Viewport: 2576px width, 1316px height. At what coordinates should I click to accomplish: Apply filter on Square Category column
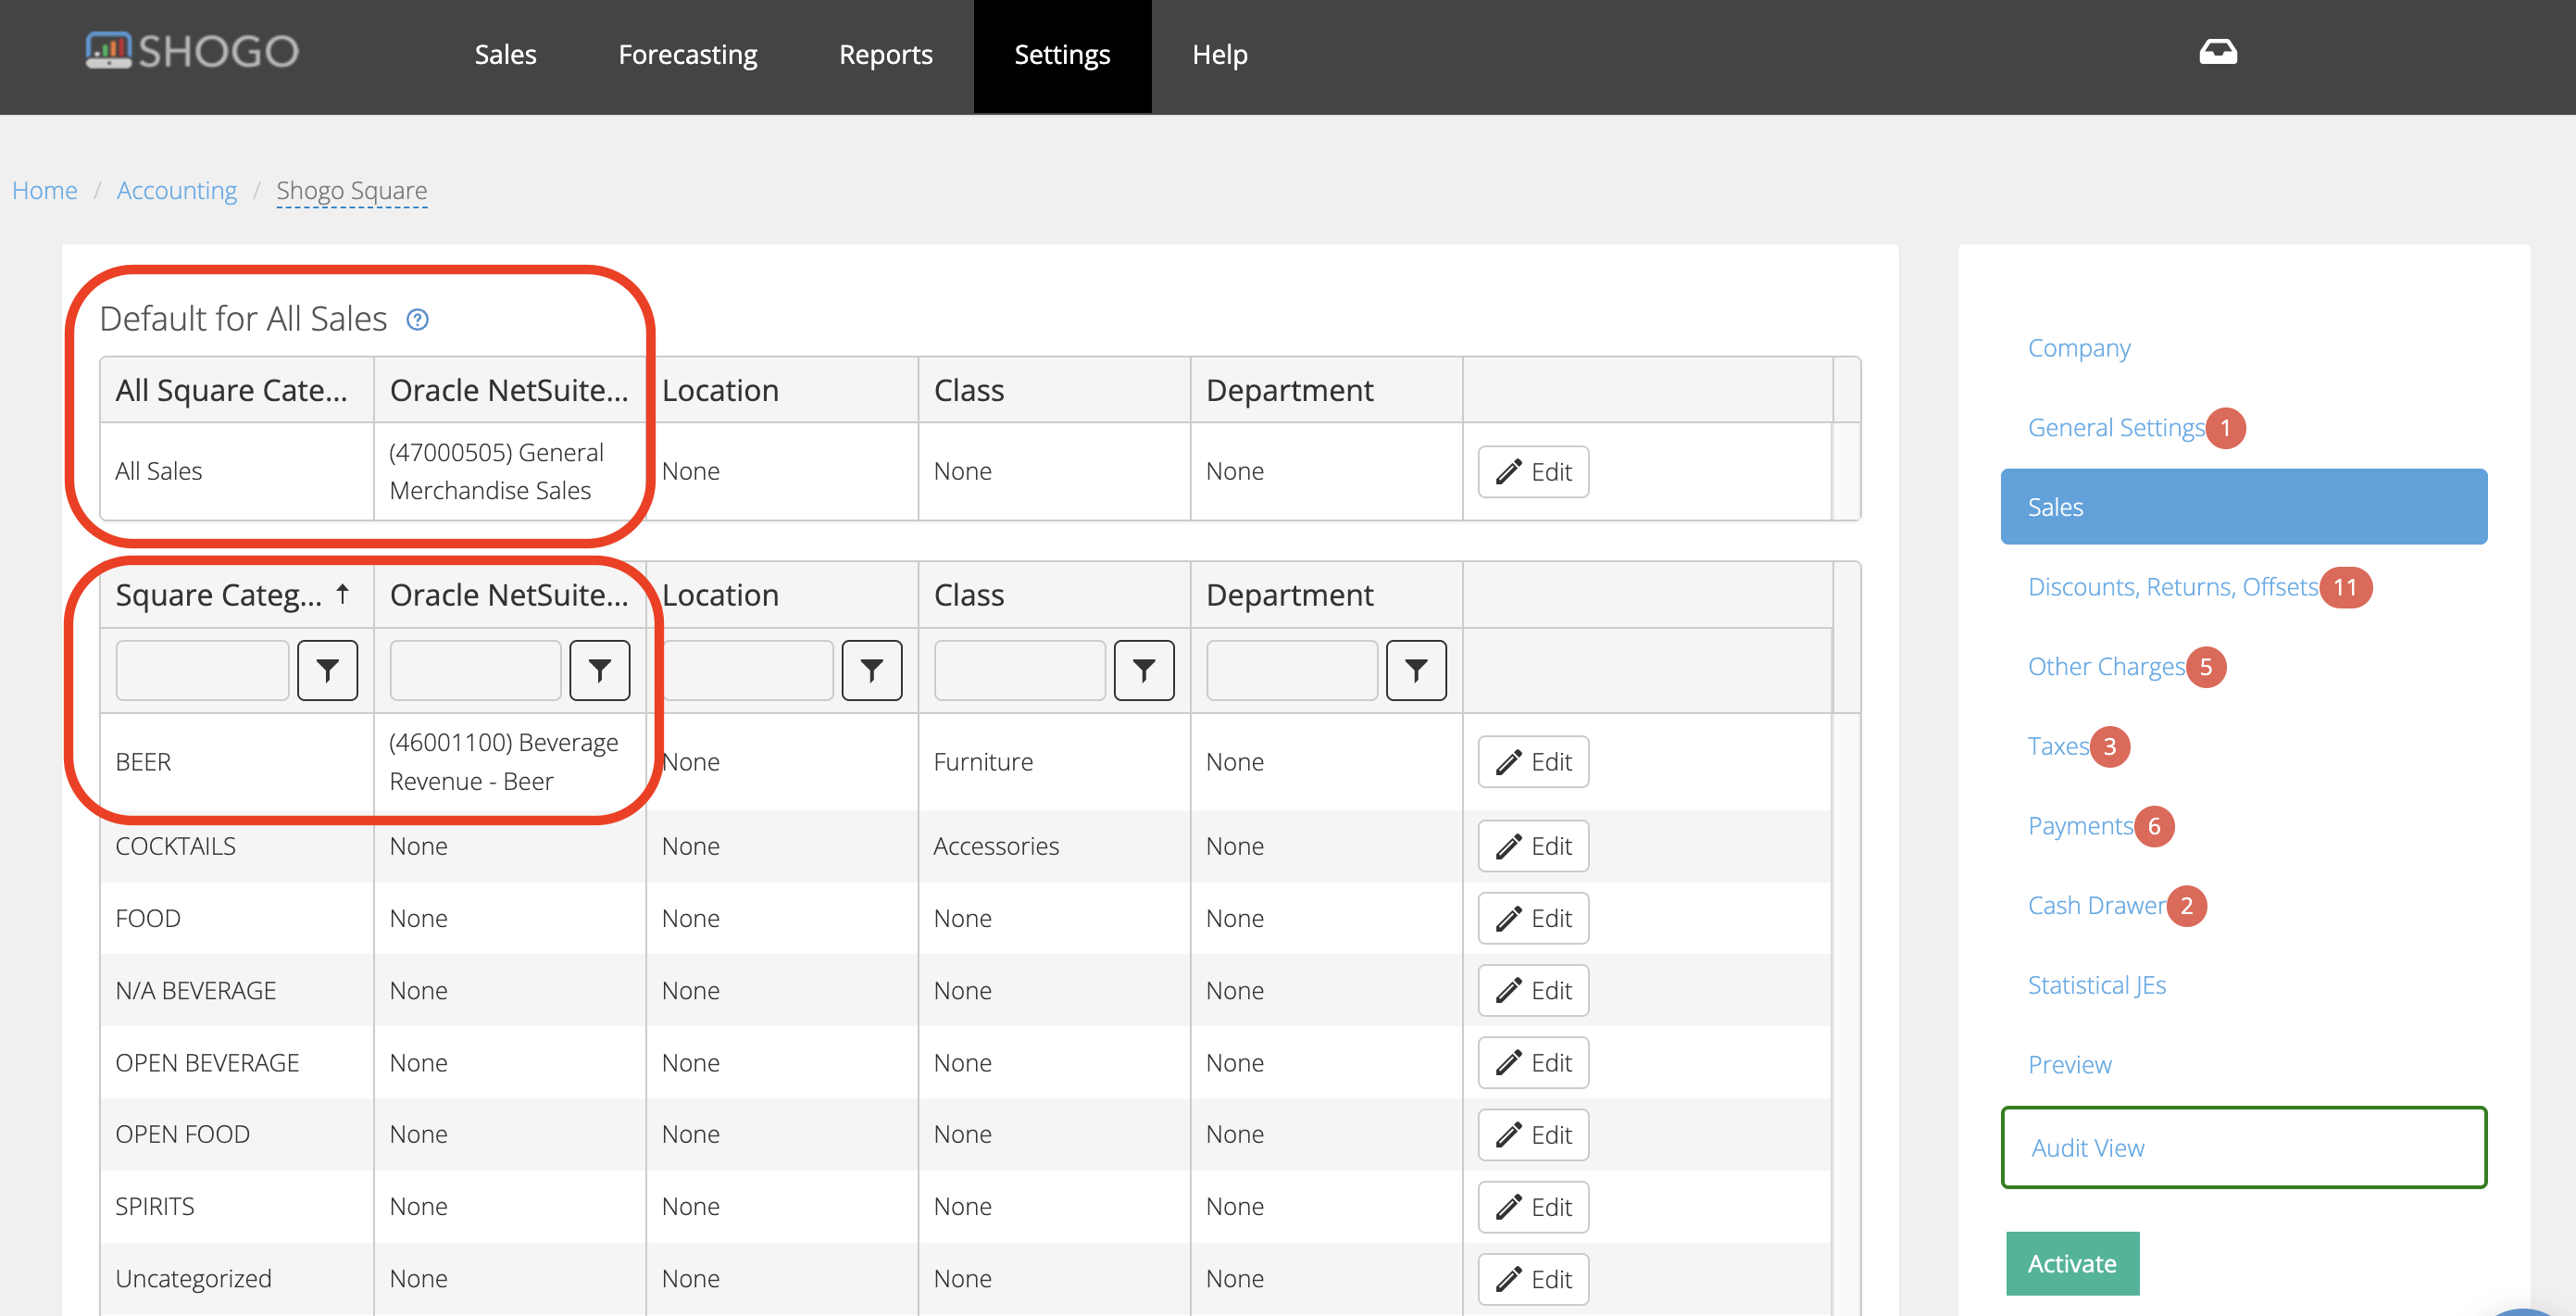[327, 670]
